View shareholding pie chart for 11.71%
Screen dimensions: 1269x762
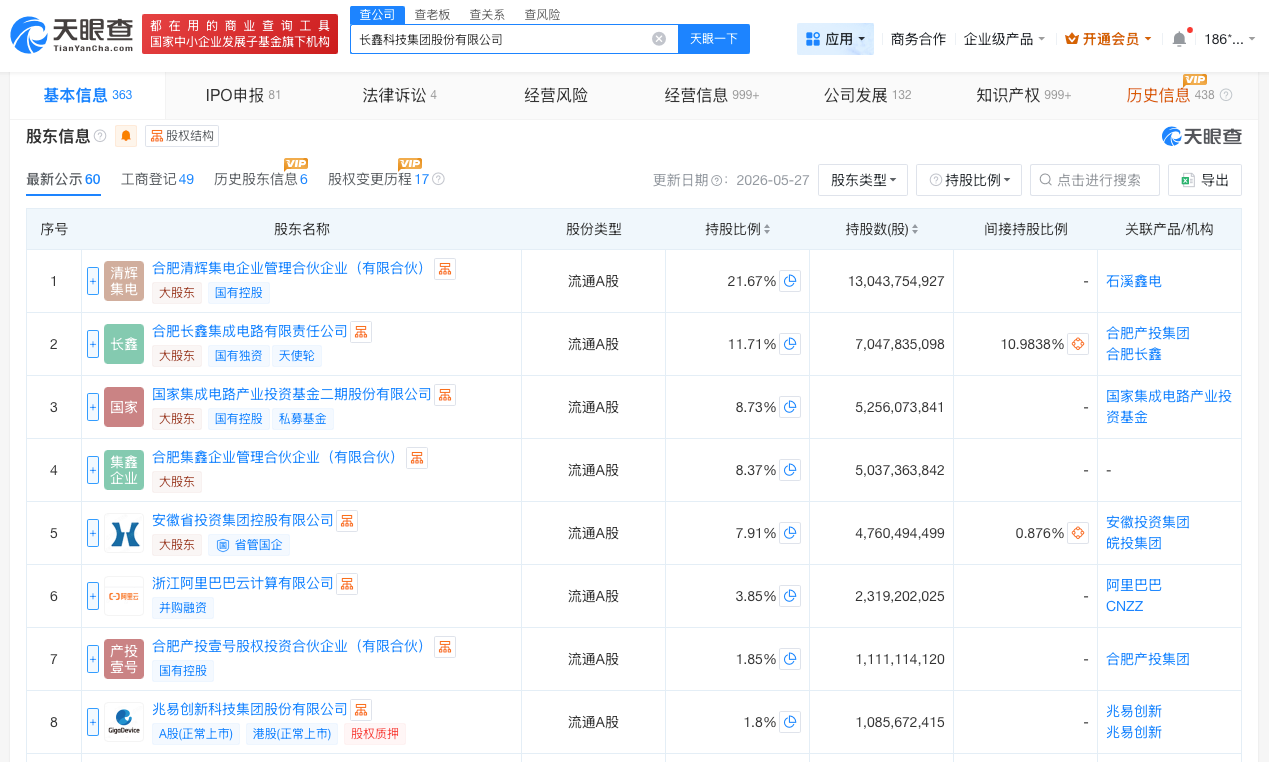tap(791, 344)
